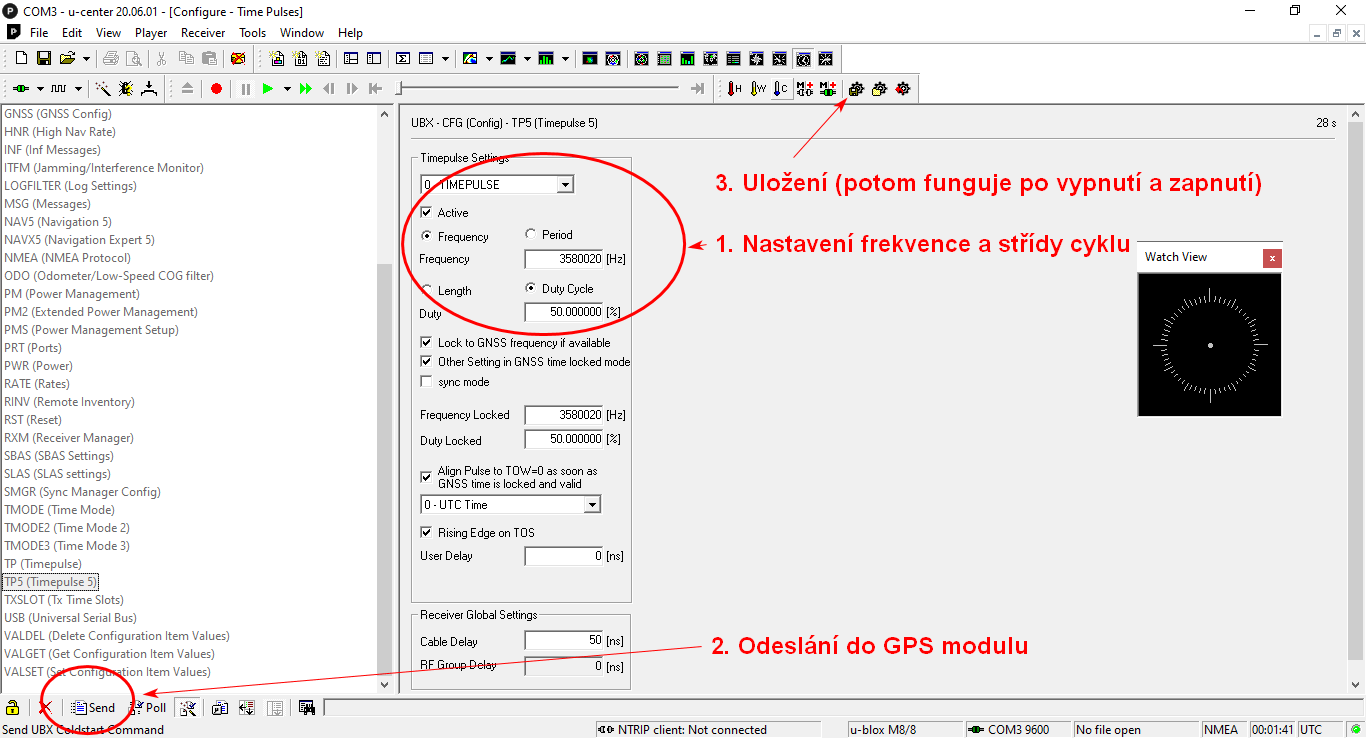Image resolution: width=1366 pixels, height=738 pixels.
Task: Select the Period radio button
Action: click(531, 235)
